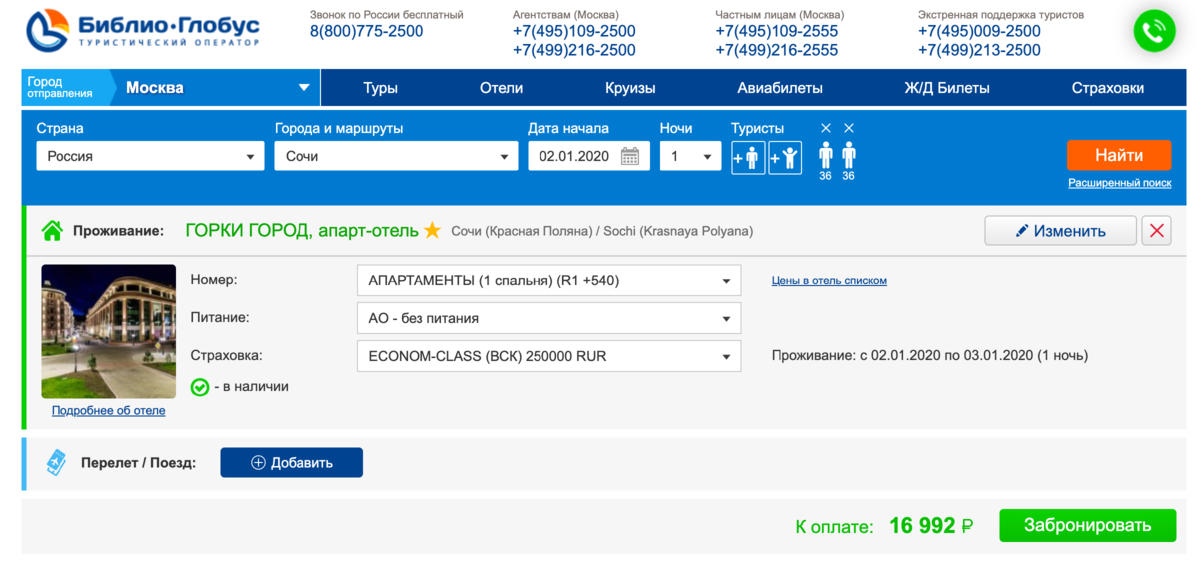Click agency number +7(499)216-2500
Screen dimensions: 1200x563
574,50
